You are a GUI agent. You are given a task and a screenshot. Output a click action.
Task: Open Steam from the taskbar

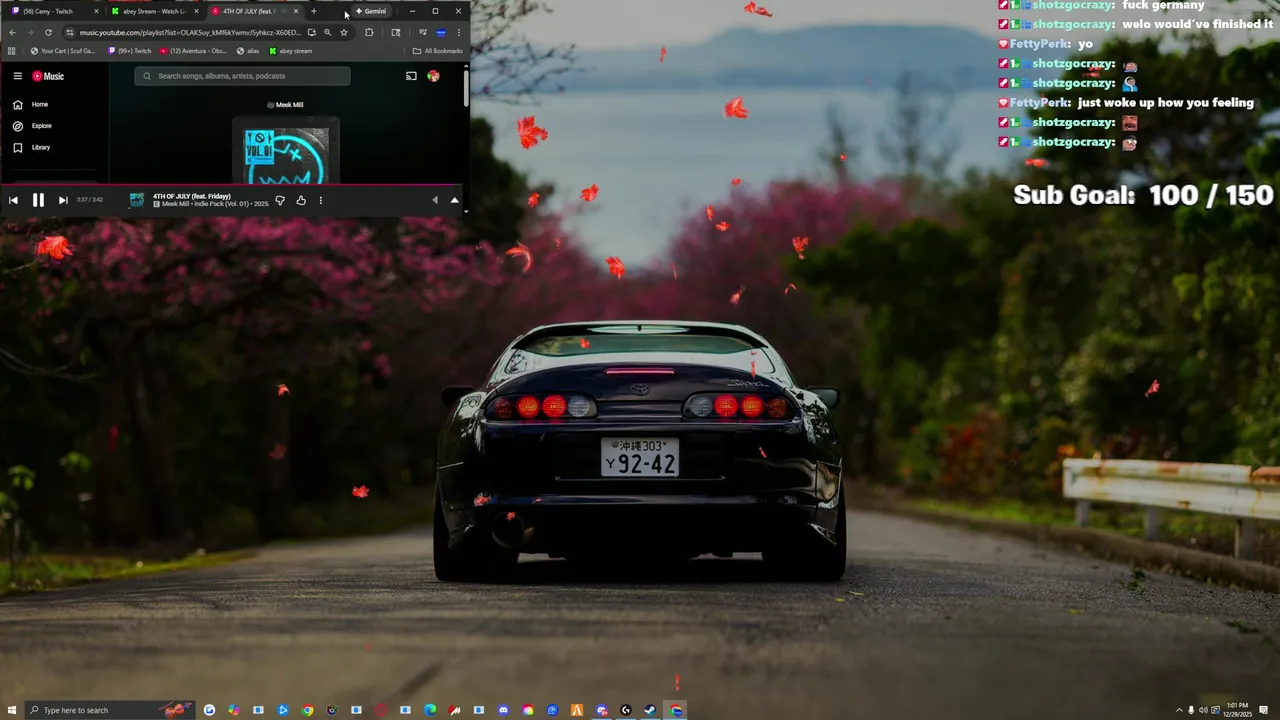650,710
